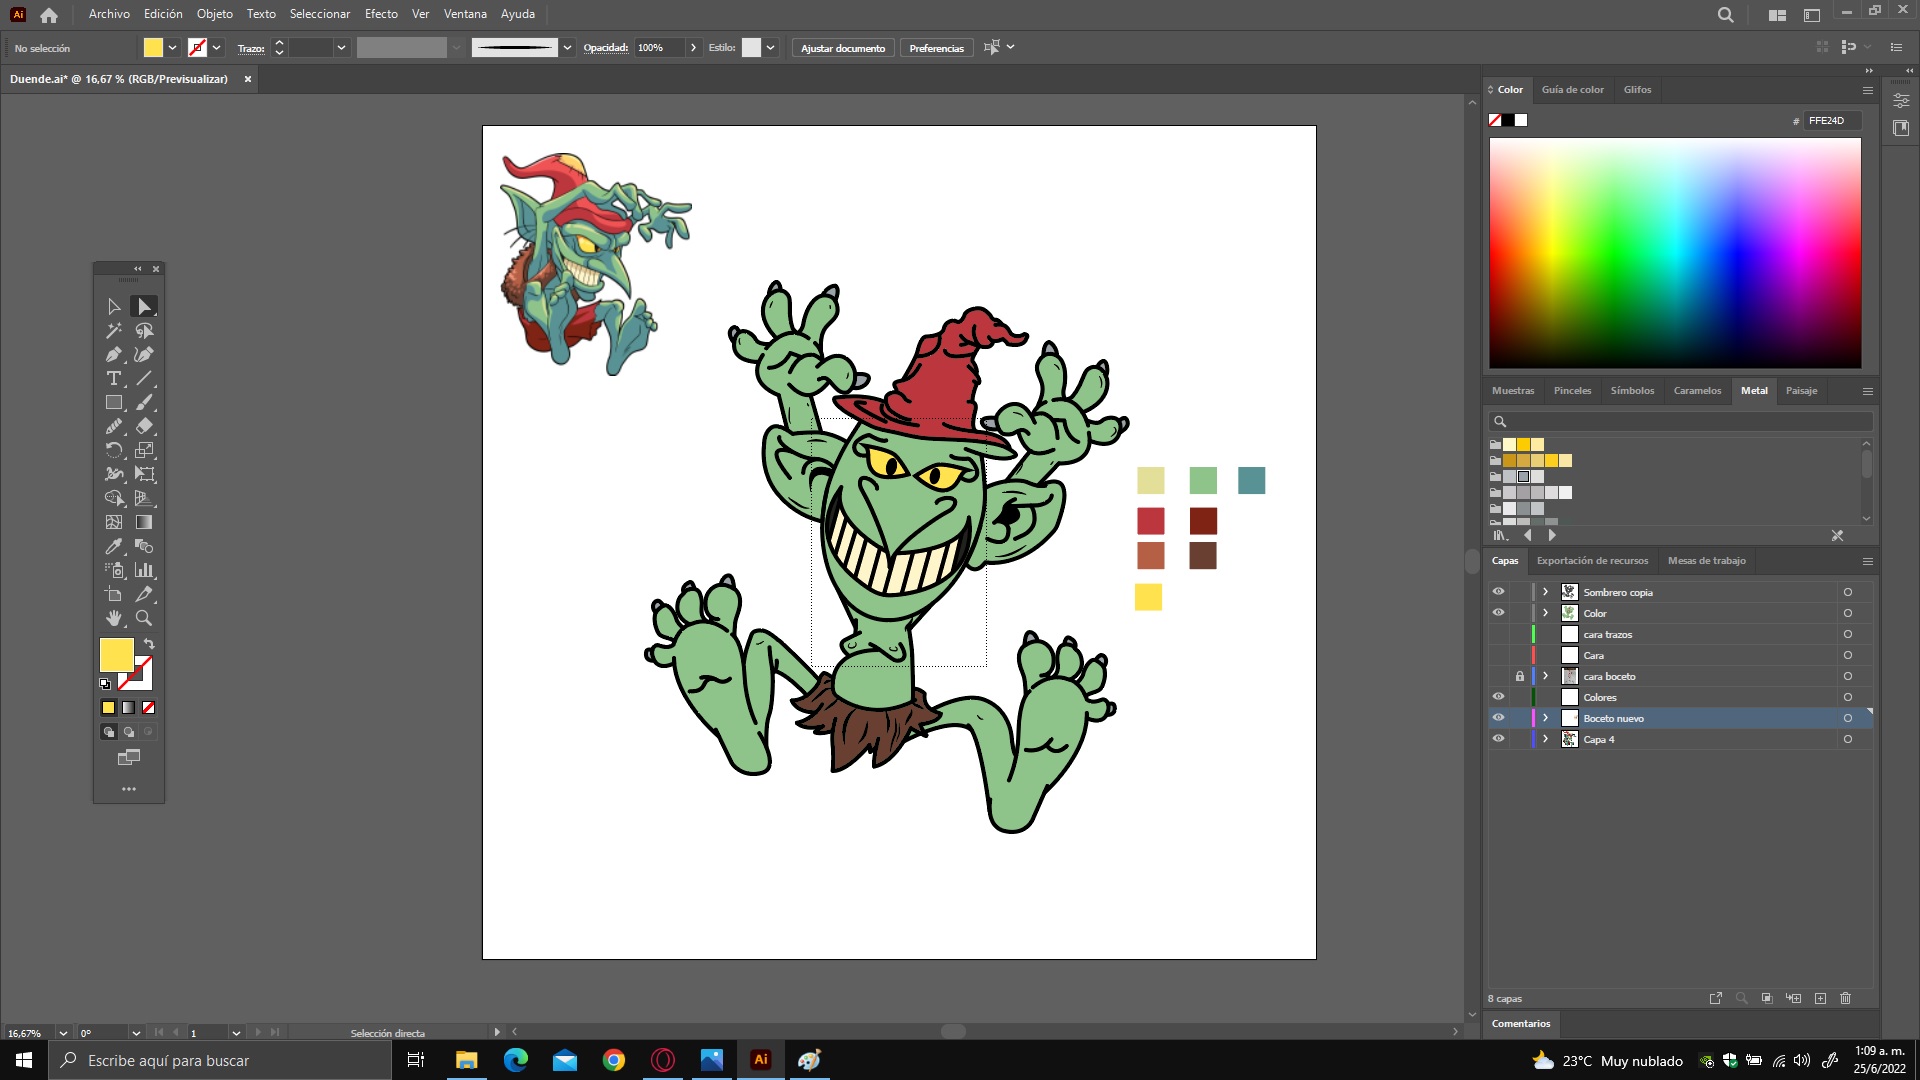
Task: Open the Comentarios panel
Action: pyautogui.click(x=1521, y=1023)
